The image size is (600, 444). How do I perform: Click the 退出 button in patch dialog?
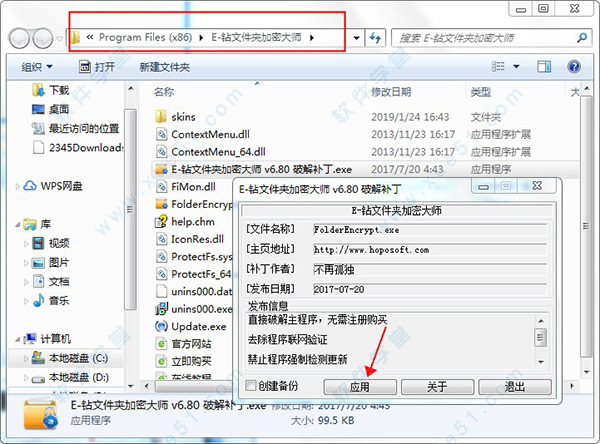pyautogui.click(x=515, y=387)
